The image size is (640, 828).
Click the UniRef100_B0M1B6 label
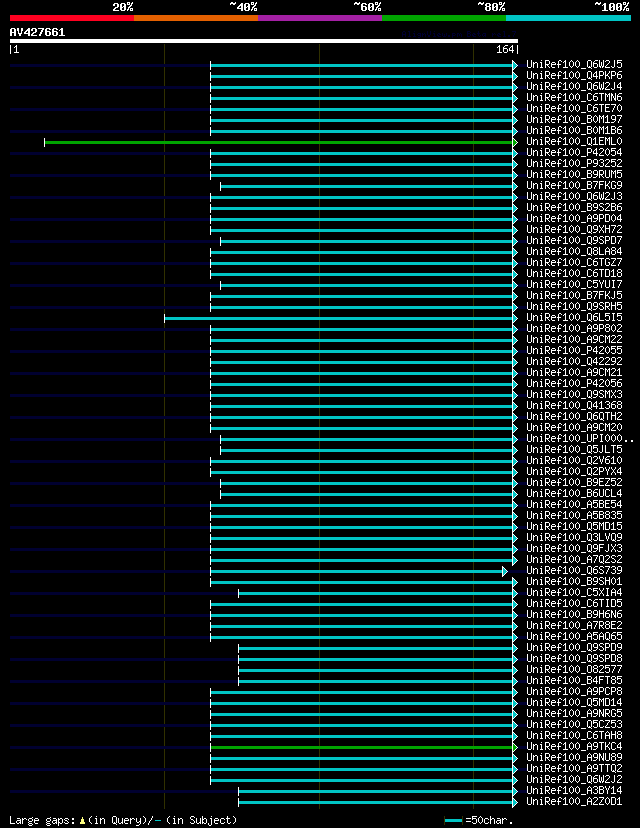(x=574, y=130)
